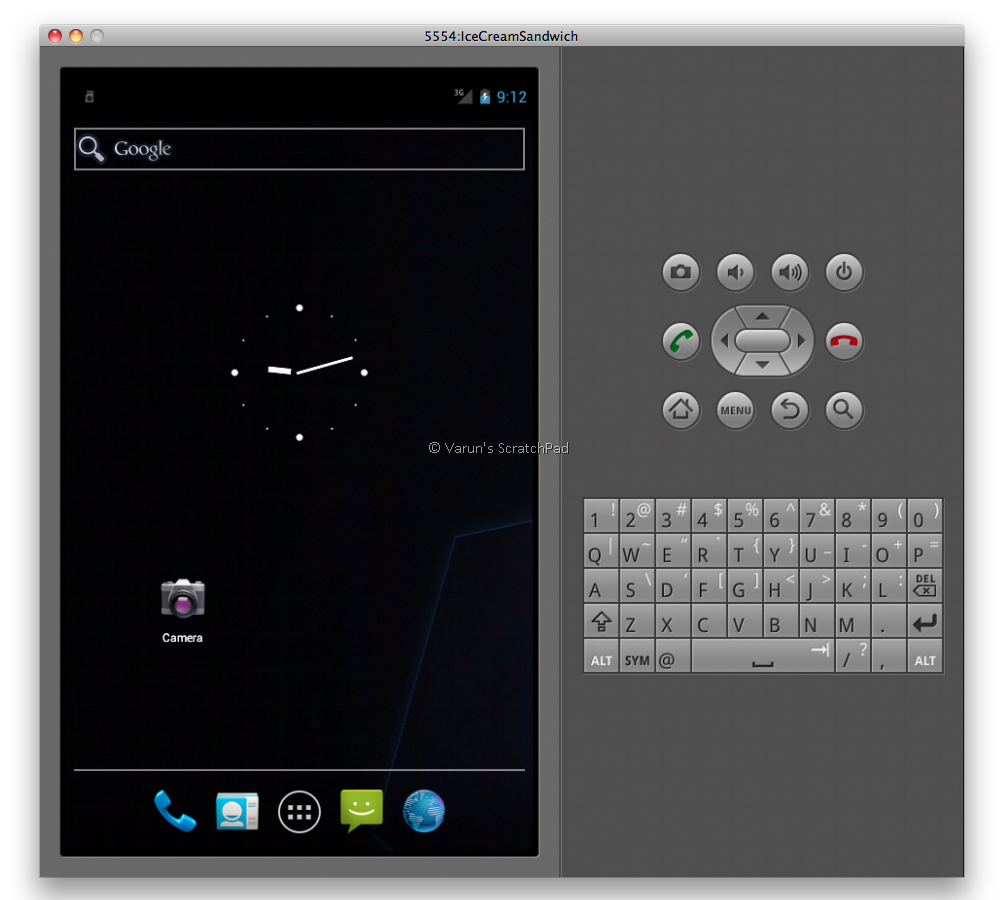Image resolution: width=1004 pixels, height=900 pixels.
Task: Click the D-pad down arrow
Action: [762, 365]
